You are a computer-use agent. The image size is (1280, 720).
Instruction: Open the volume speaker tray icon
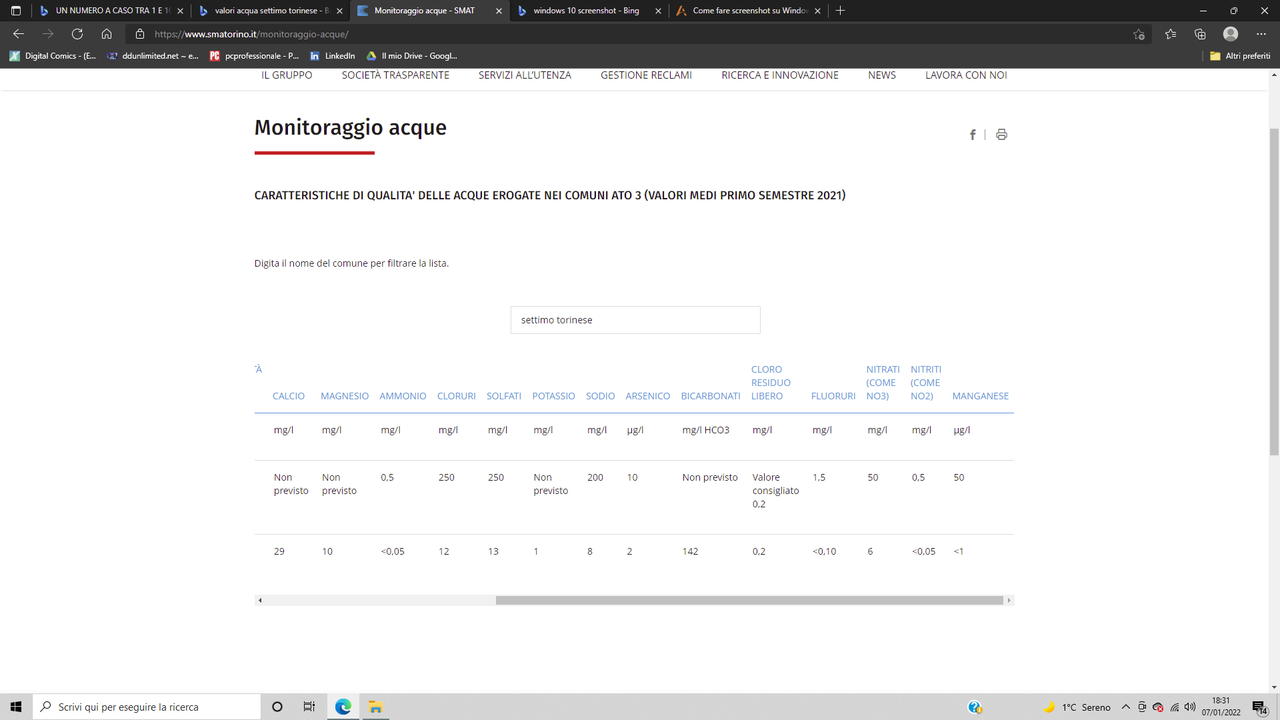point(1190,707)
